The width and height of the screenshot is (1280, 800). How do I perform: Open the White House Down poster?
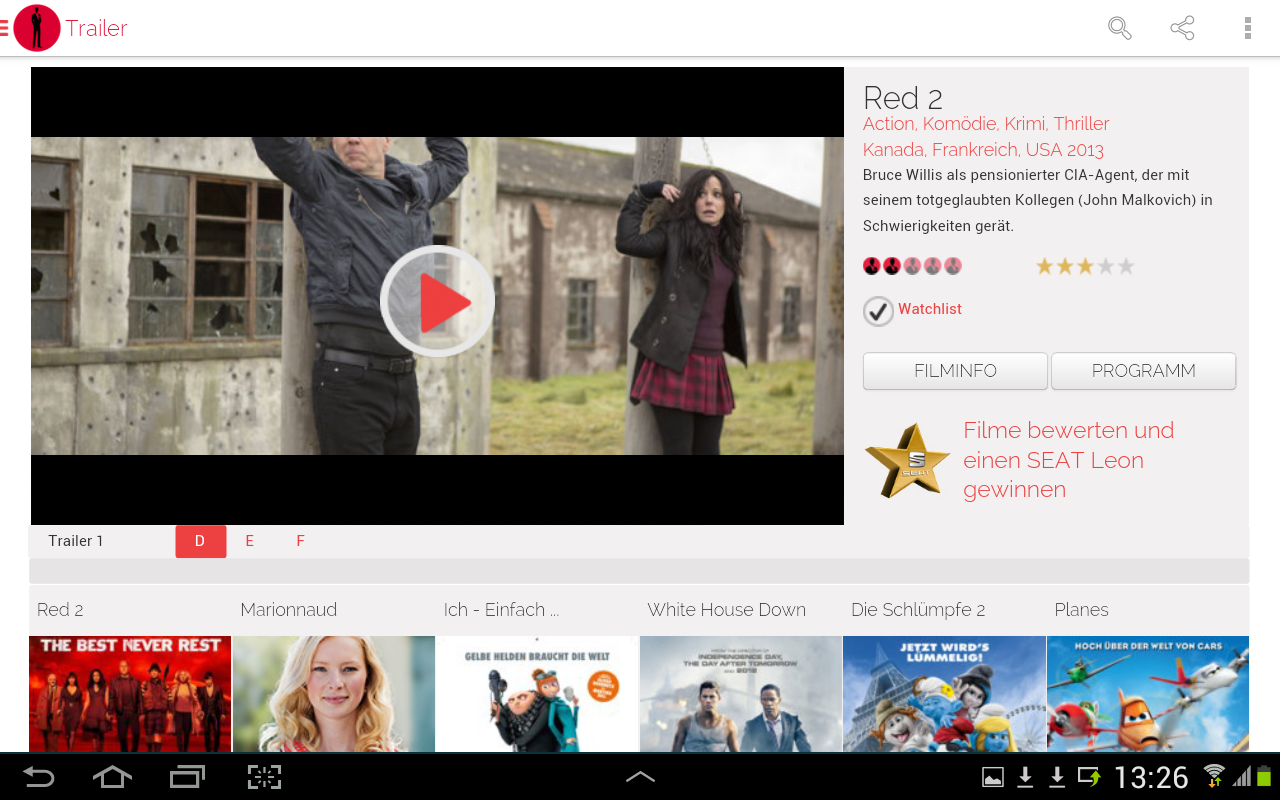(741, 694)
